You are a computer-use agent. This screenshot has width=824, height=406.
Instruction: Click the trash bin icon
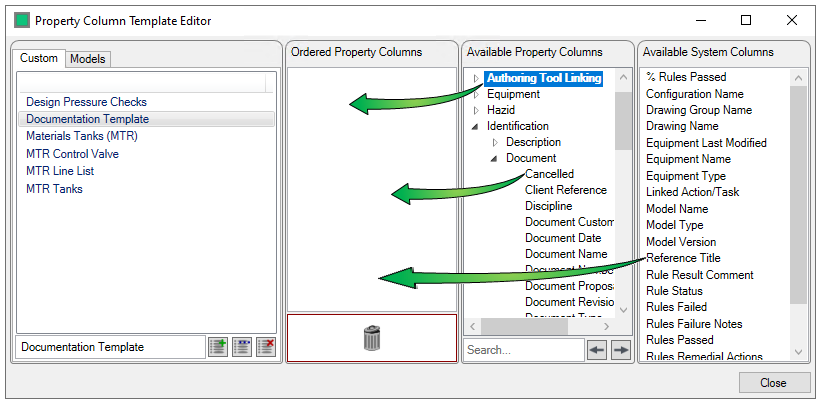[372, 338]
